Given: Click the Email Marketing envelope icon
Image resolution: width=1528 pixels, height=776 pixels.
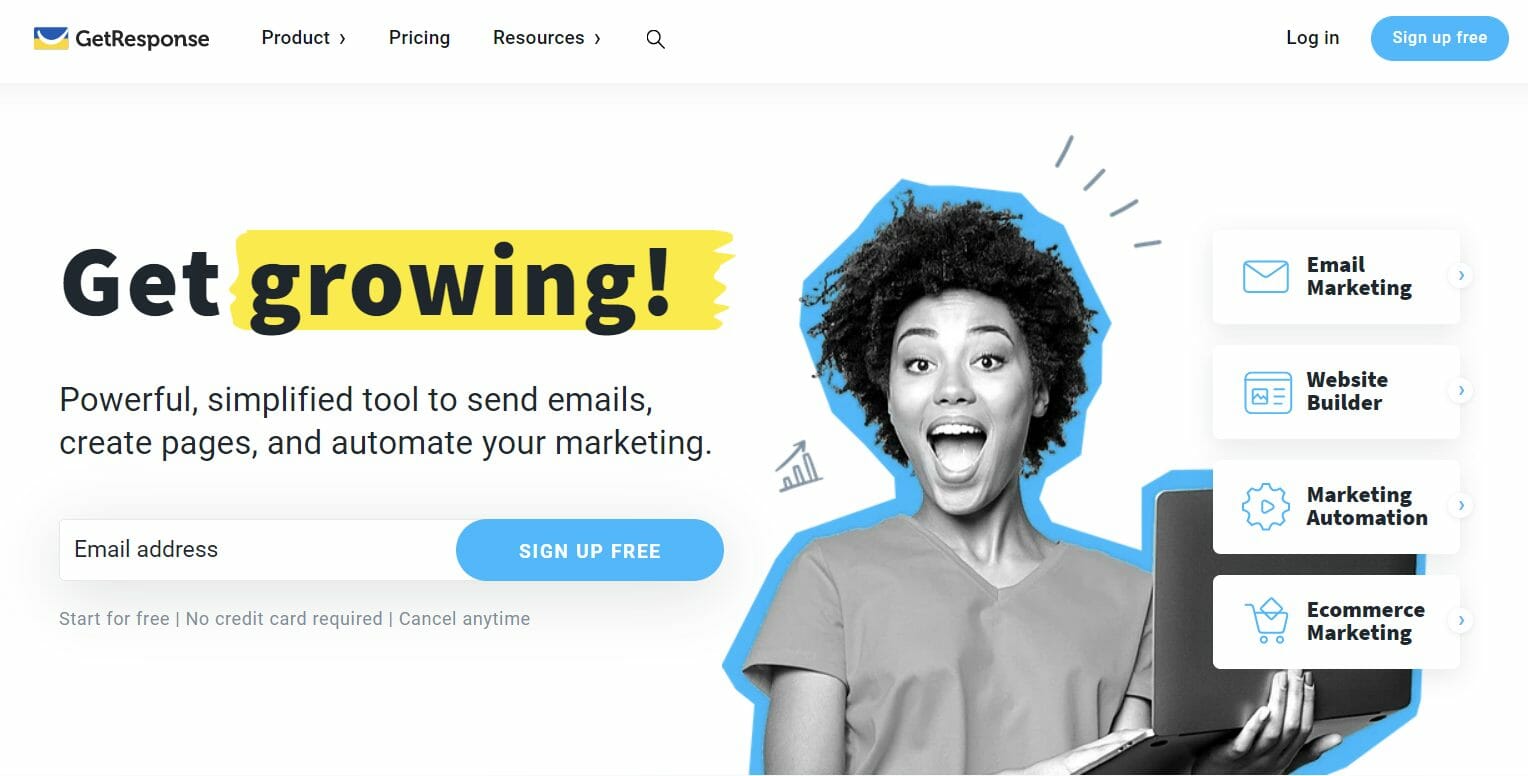Looking at the screenshot, I should (1265, 276).
